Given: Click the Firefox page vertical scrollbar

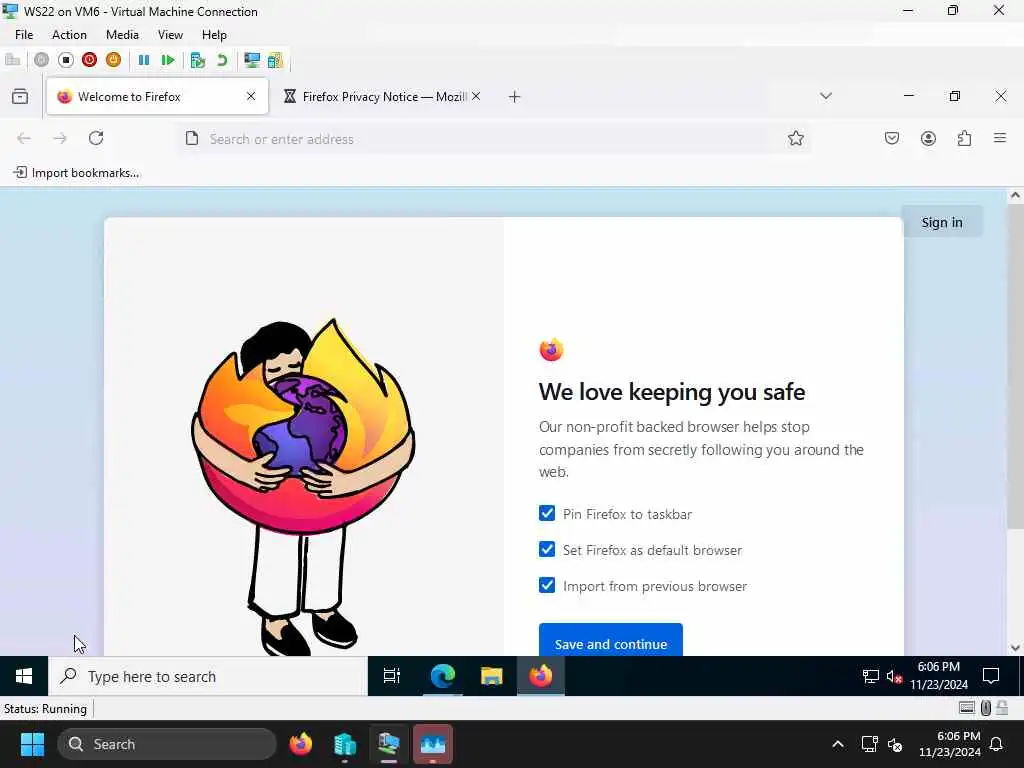Looking at the screenshot, I should (x=1015, y=366).
